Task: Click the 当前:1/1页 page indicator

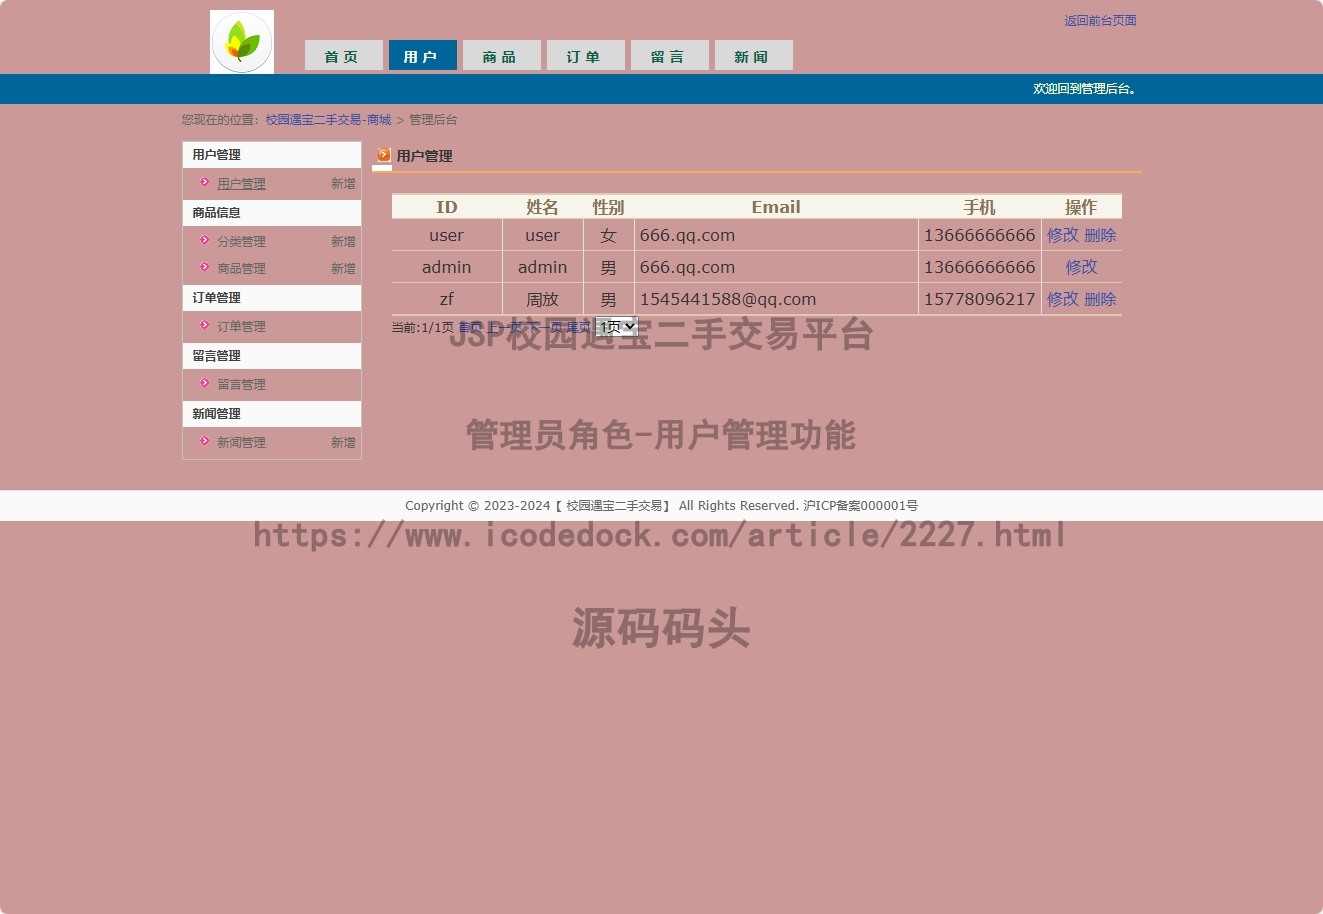Action: tap(422, 328)
